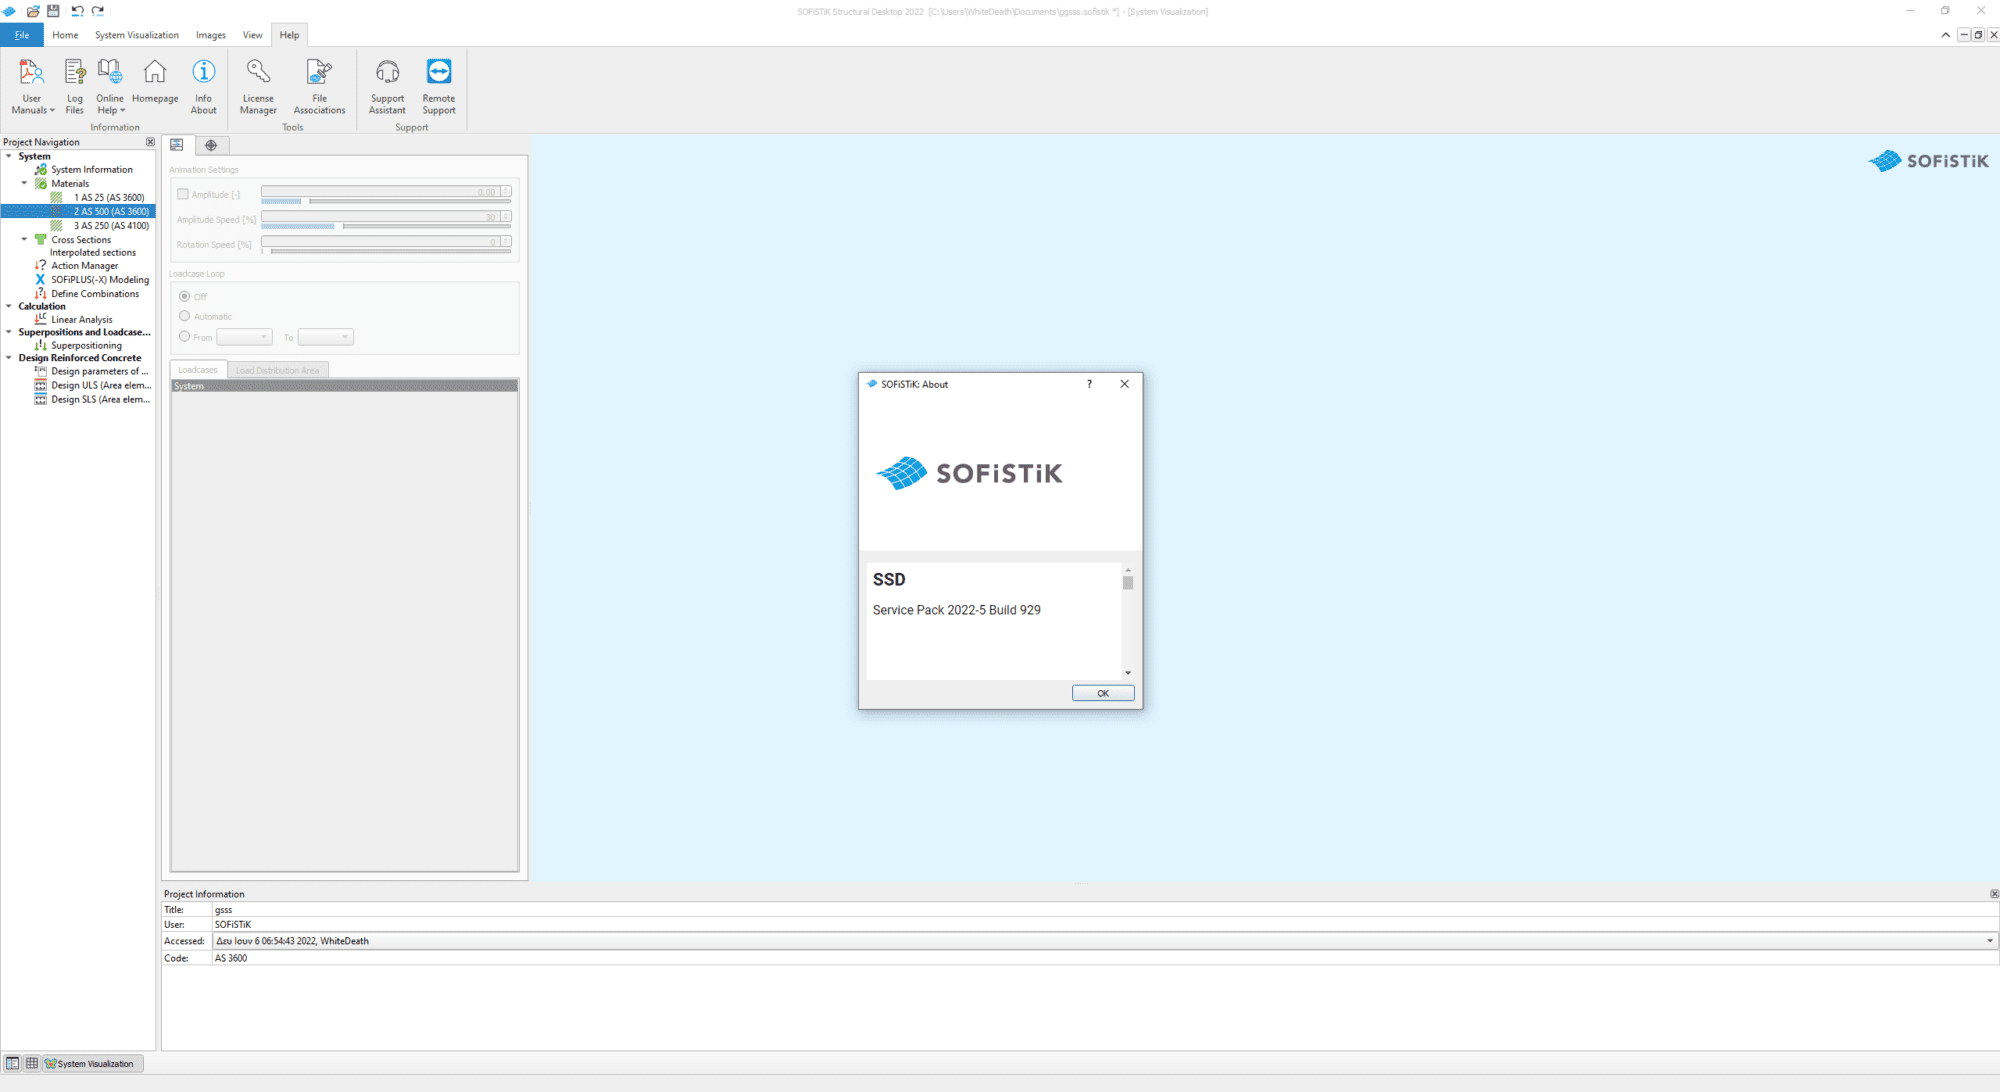Switch to the animation settings panel tab icon

click(177, 145)
